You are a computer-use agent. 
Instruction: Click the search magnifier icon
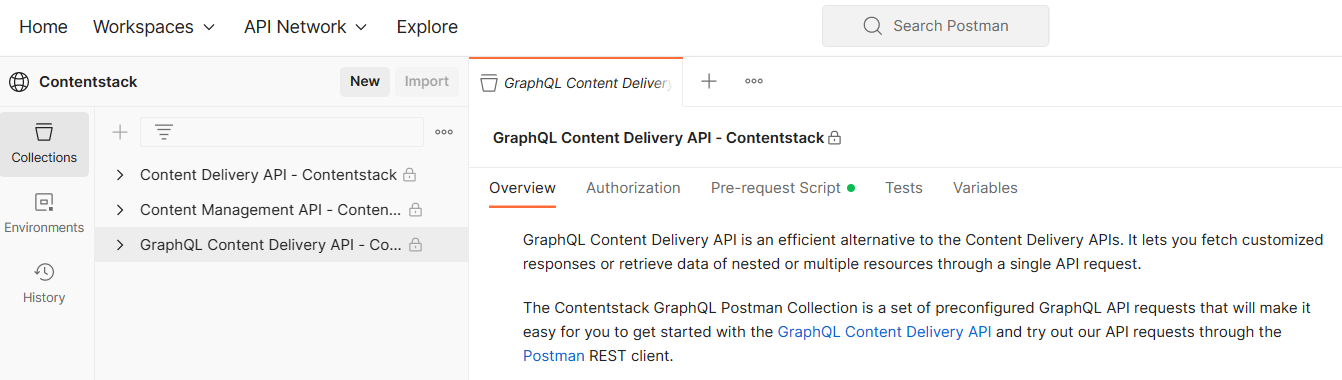pyautogui.click(x=873, y=26)
